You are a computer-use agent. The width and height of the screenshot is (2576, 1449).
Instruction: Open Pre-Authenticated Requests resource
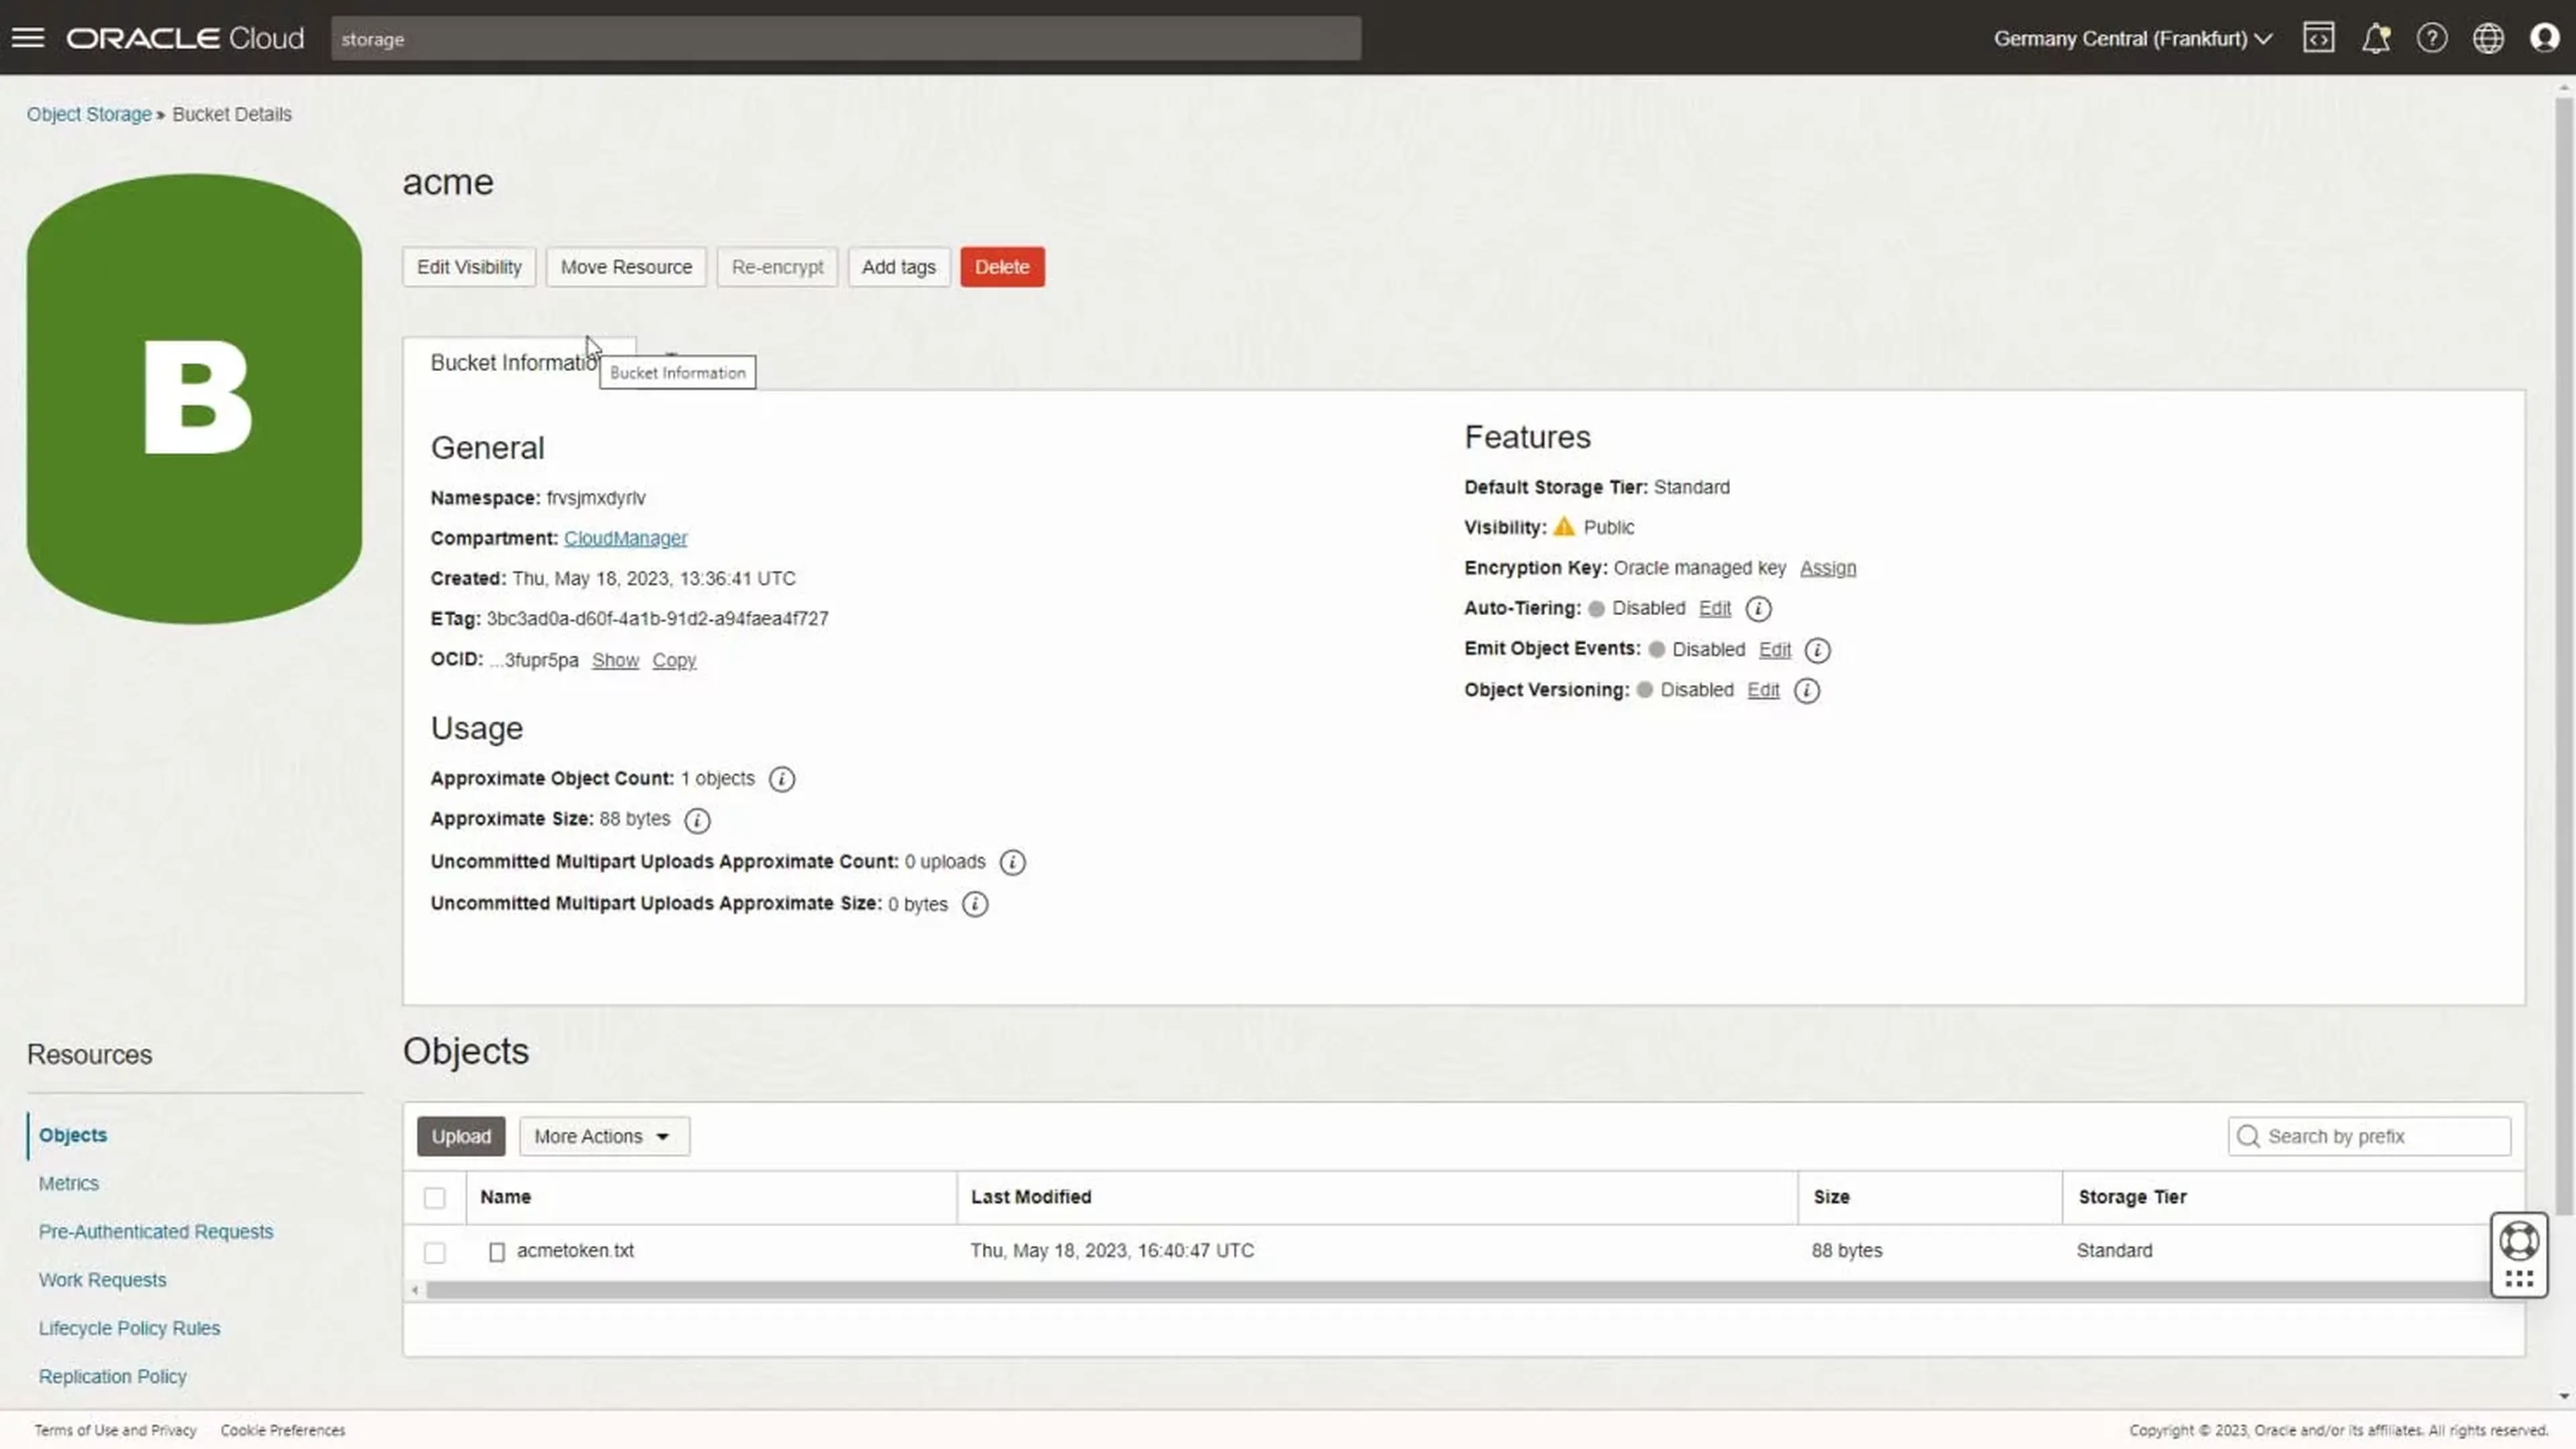point(156,1231)
